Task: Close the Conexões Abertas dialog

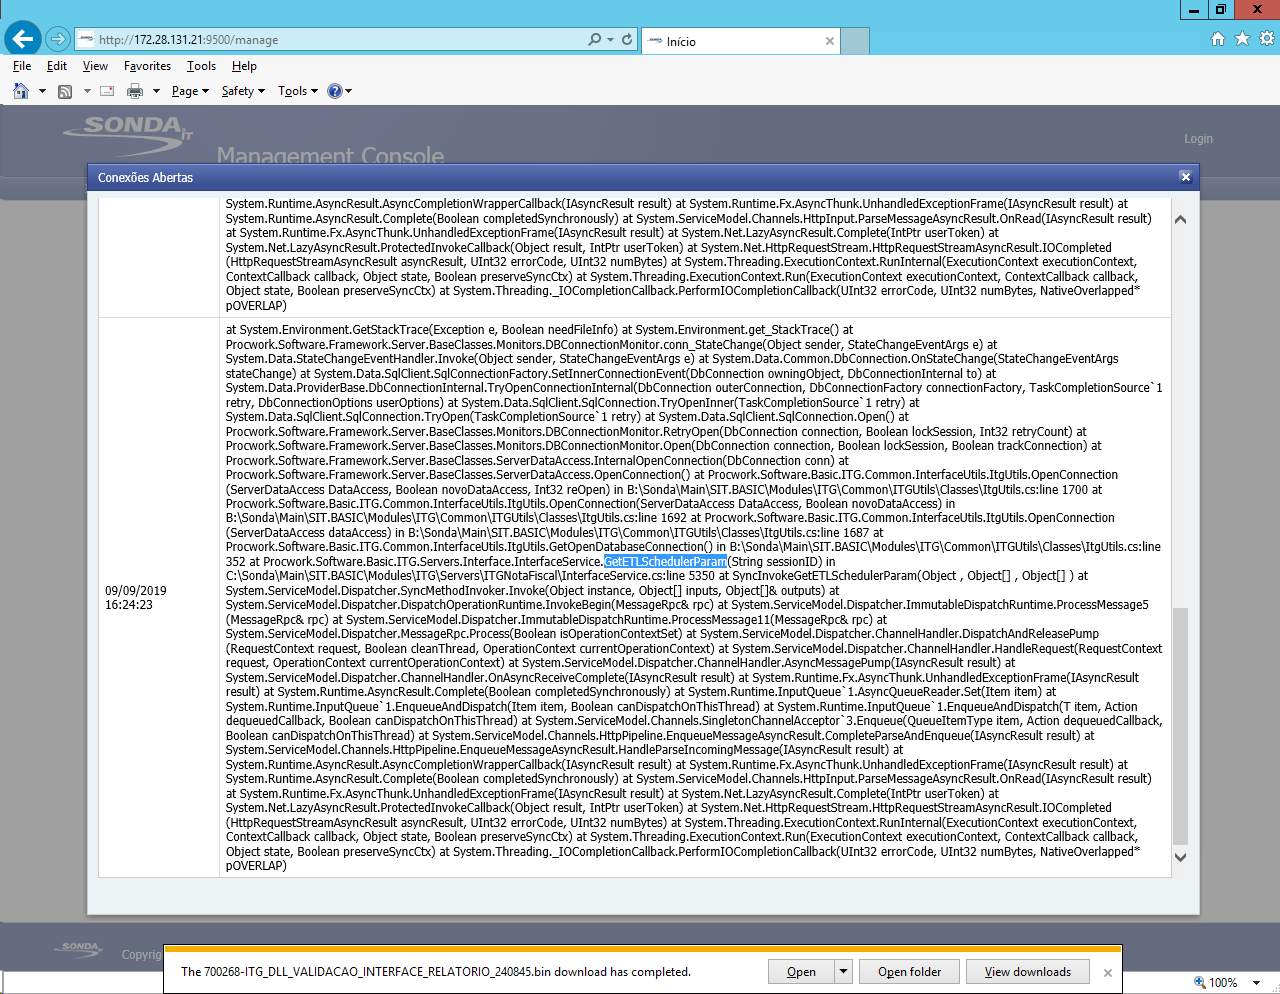Action: [x=1185, y=177]
